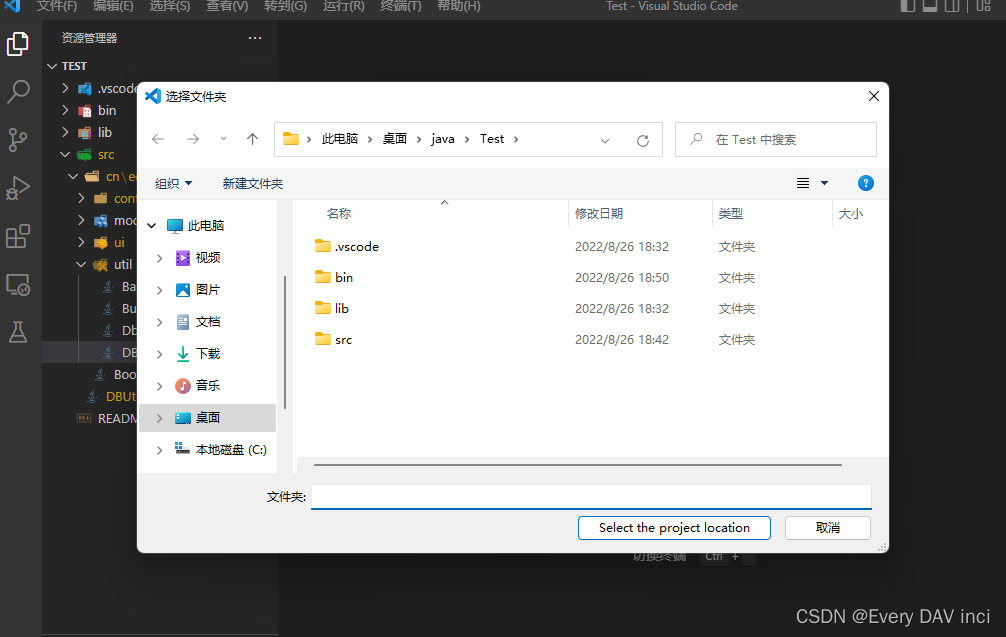
Task: Change the file view layout icon
Action: click(x=803, y=183)
